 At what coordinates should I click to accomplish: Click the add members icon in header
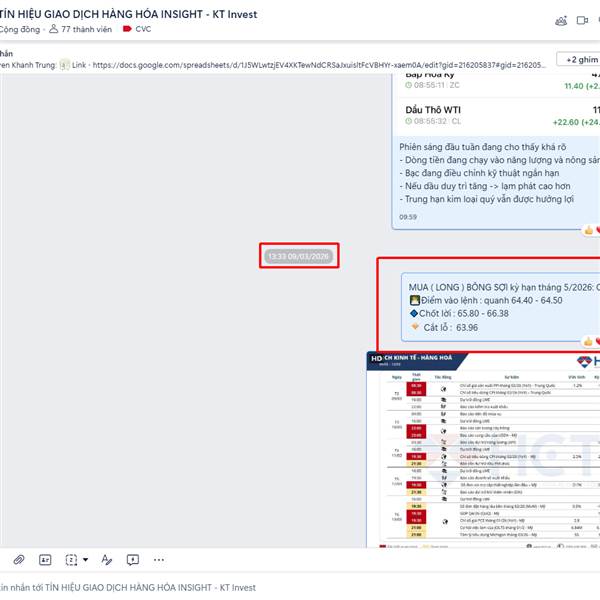(561, 21)
